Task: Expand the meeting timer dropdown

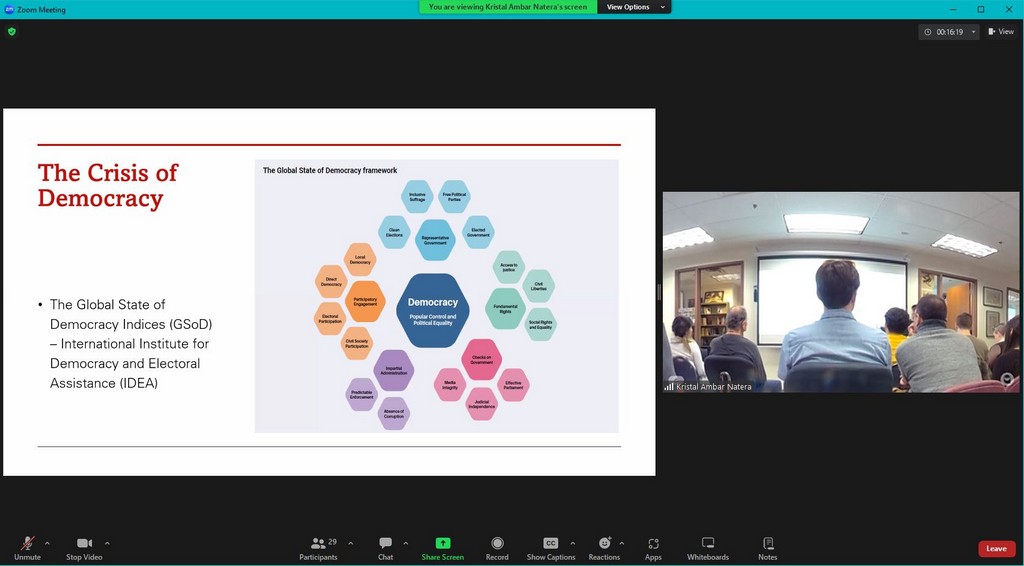Action: (x=973, y=32)
